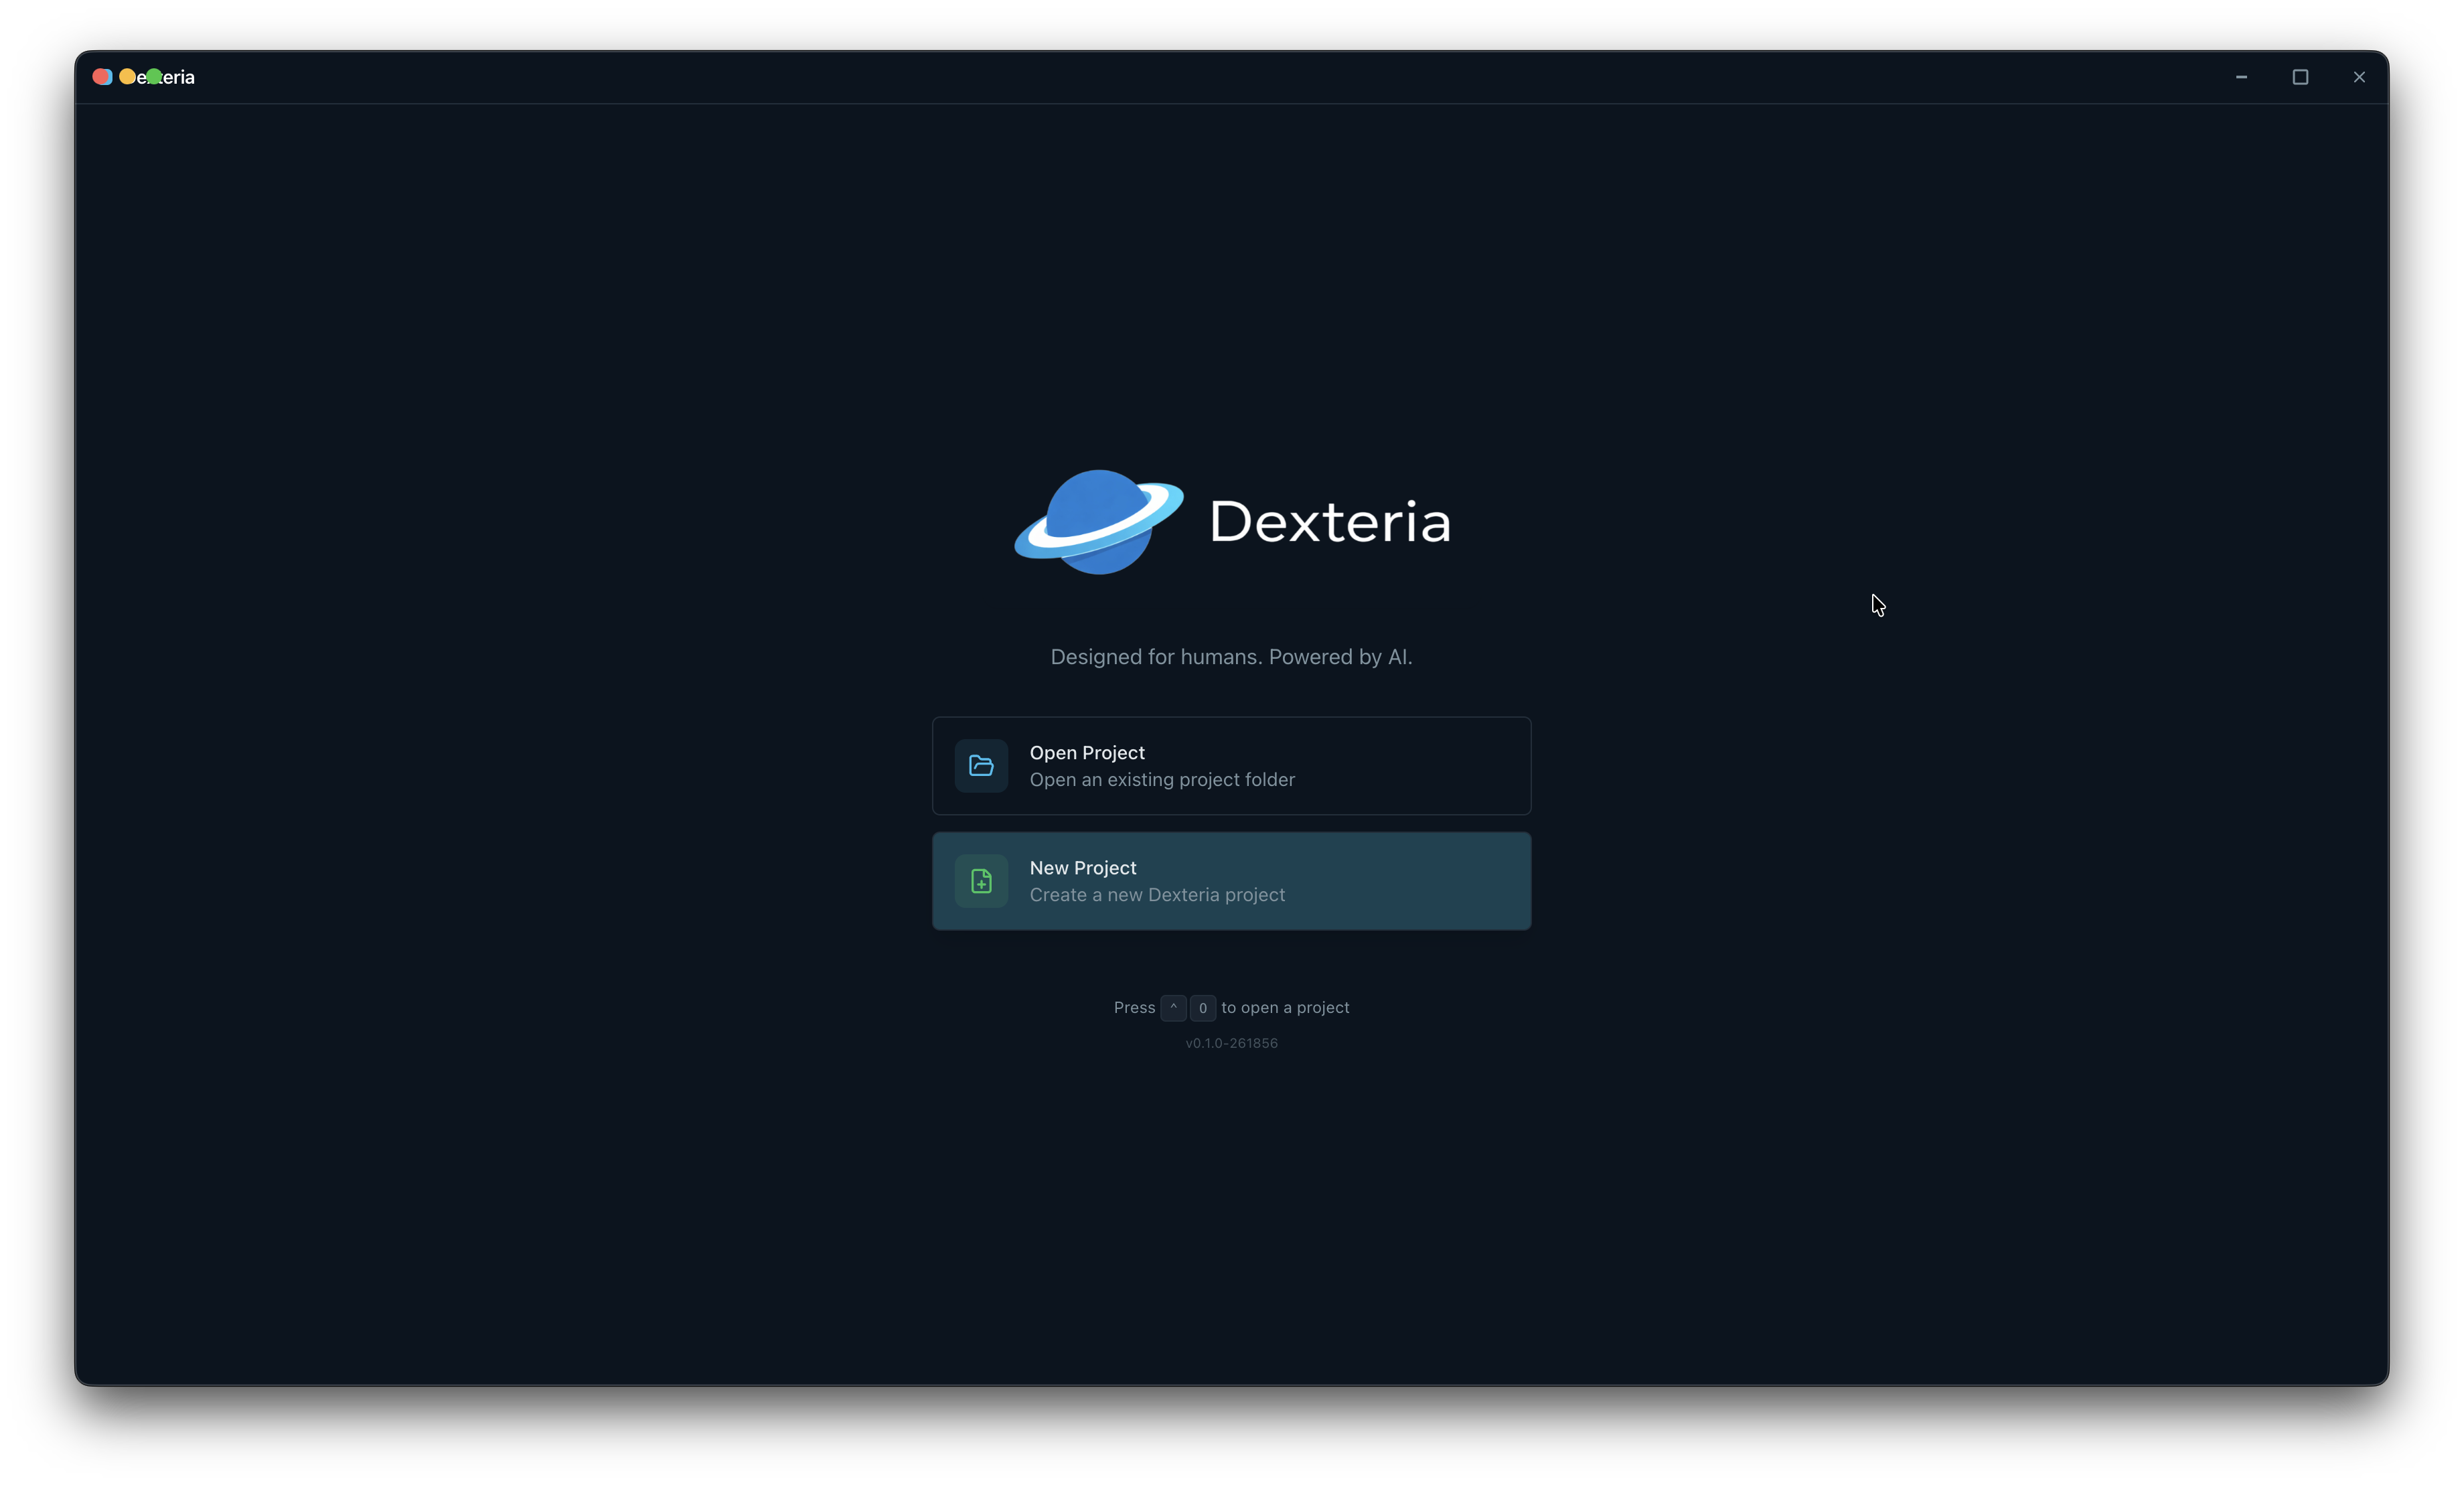The width and height of the screenshot is (2464, 1485).
Task: Click the "0" shortcut key badge
Action: pos(1203,1008)
